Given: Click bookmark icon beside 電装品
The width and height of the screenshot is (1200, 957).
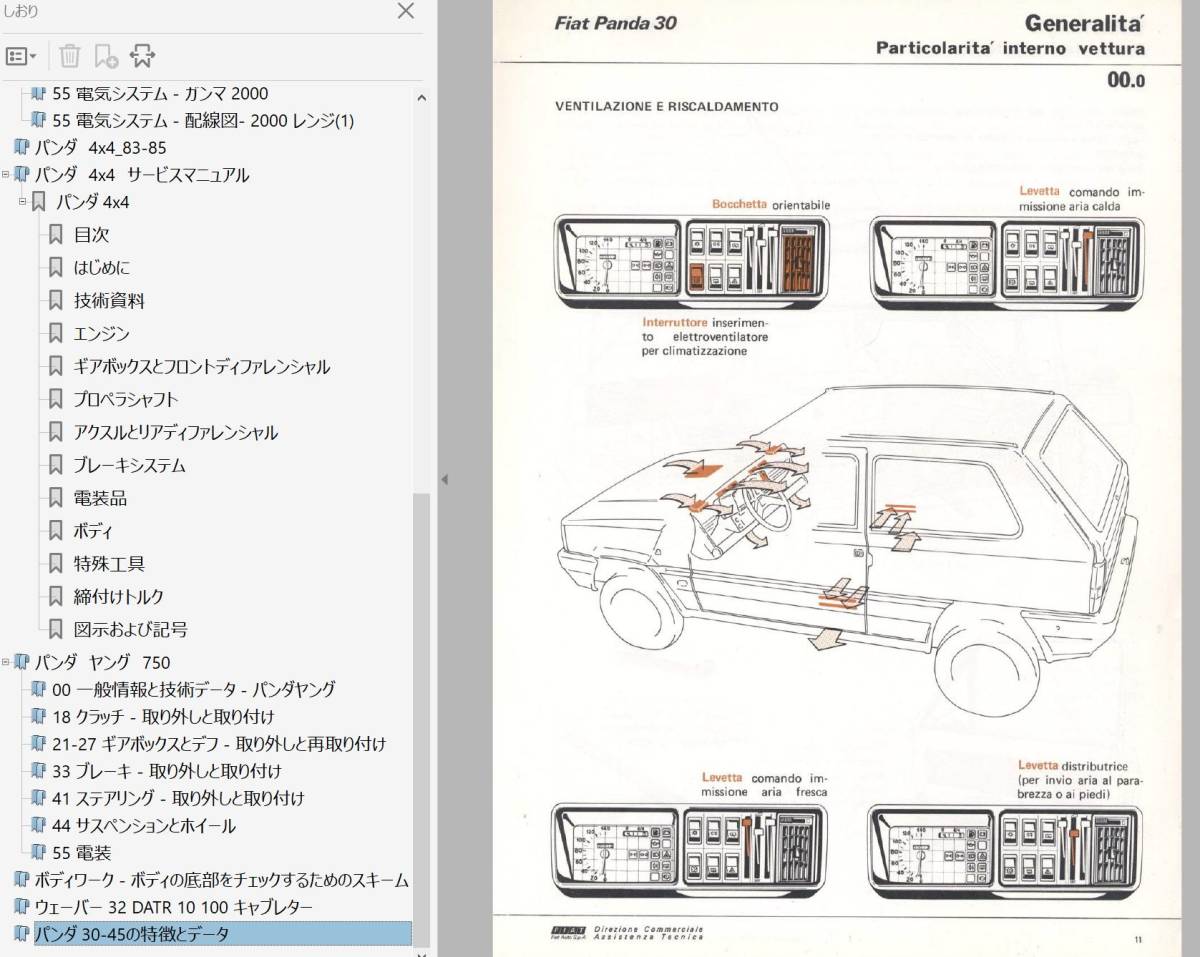Looking at the screenshot, I should pos(56,499).
